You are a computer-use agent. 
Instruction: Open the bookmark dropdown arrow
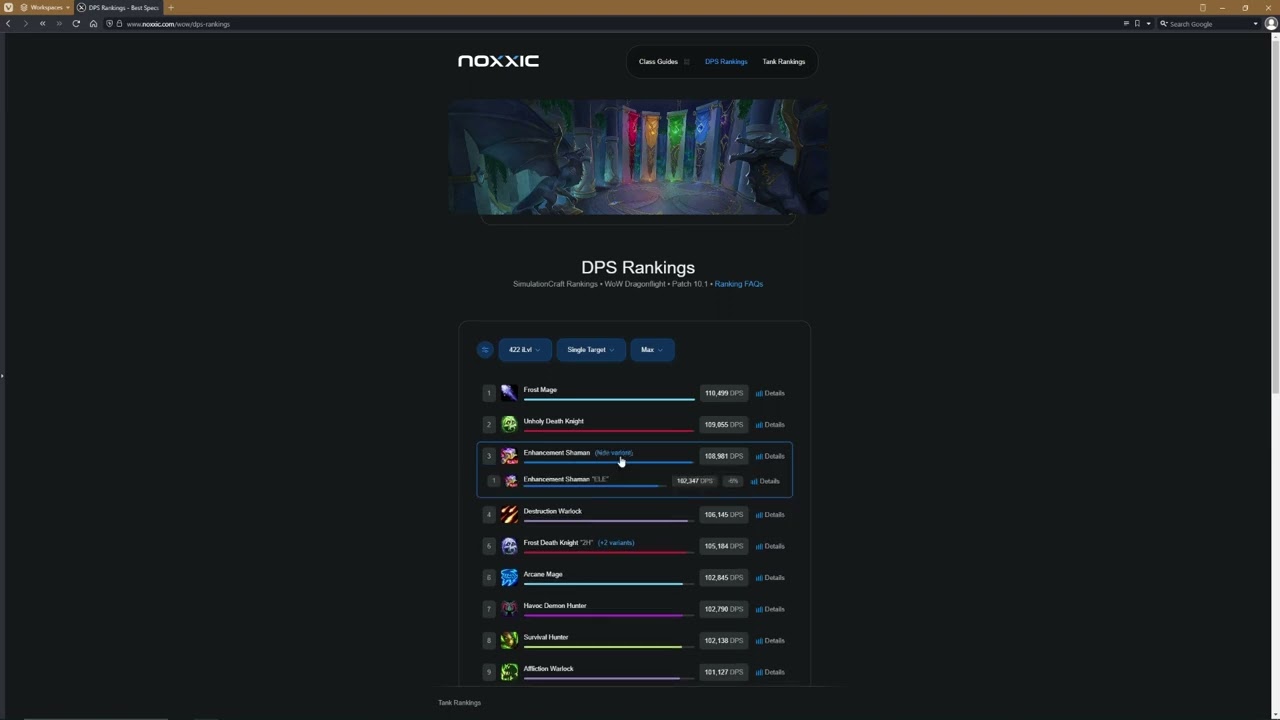[1148, 23]
